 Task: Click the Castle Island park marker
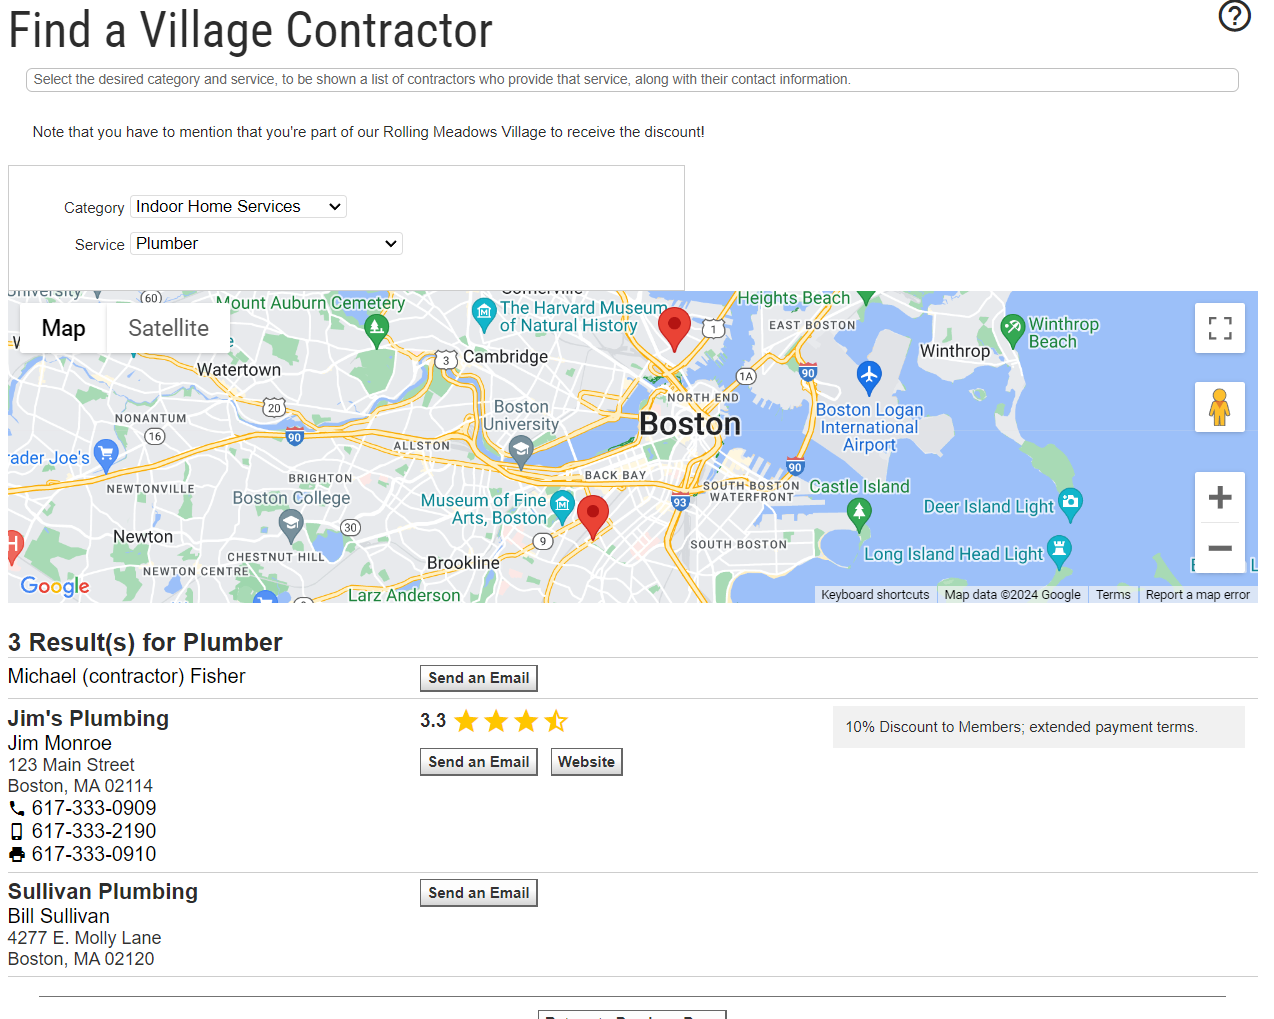tap(859, 514)
